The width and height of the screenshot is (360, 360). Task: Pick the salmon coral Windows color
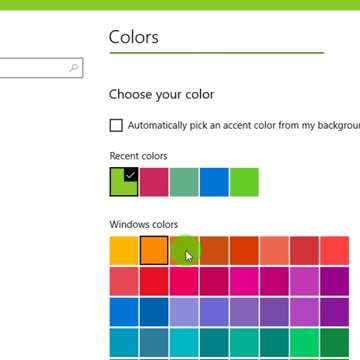point(274,251)
